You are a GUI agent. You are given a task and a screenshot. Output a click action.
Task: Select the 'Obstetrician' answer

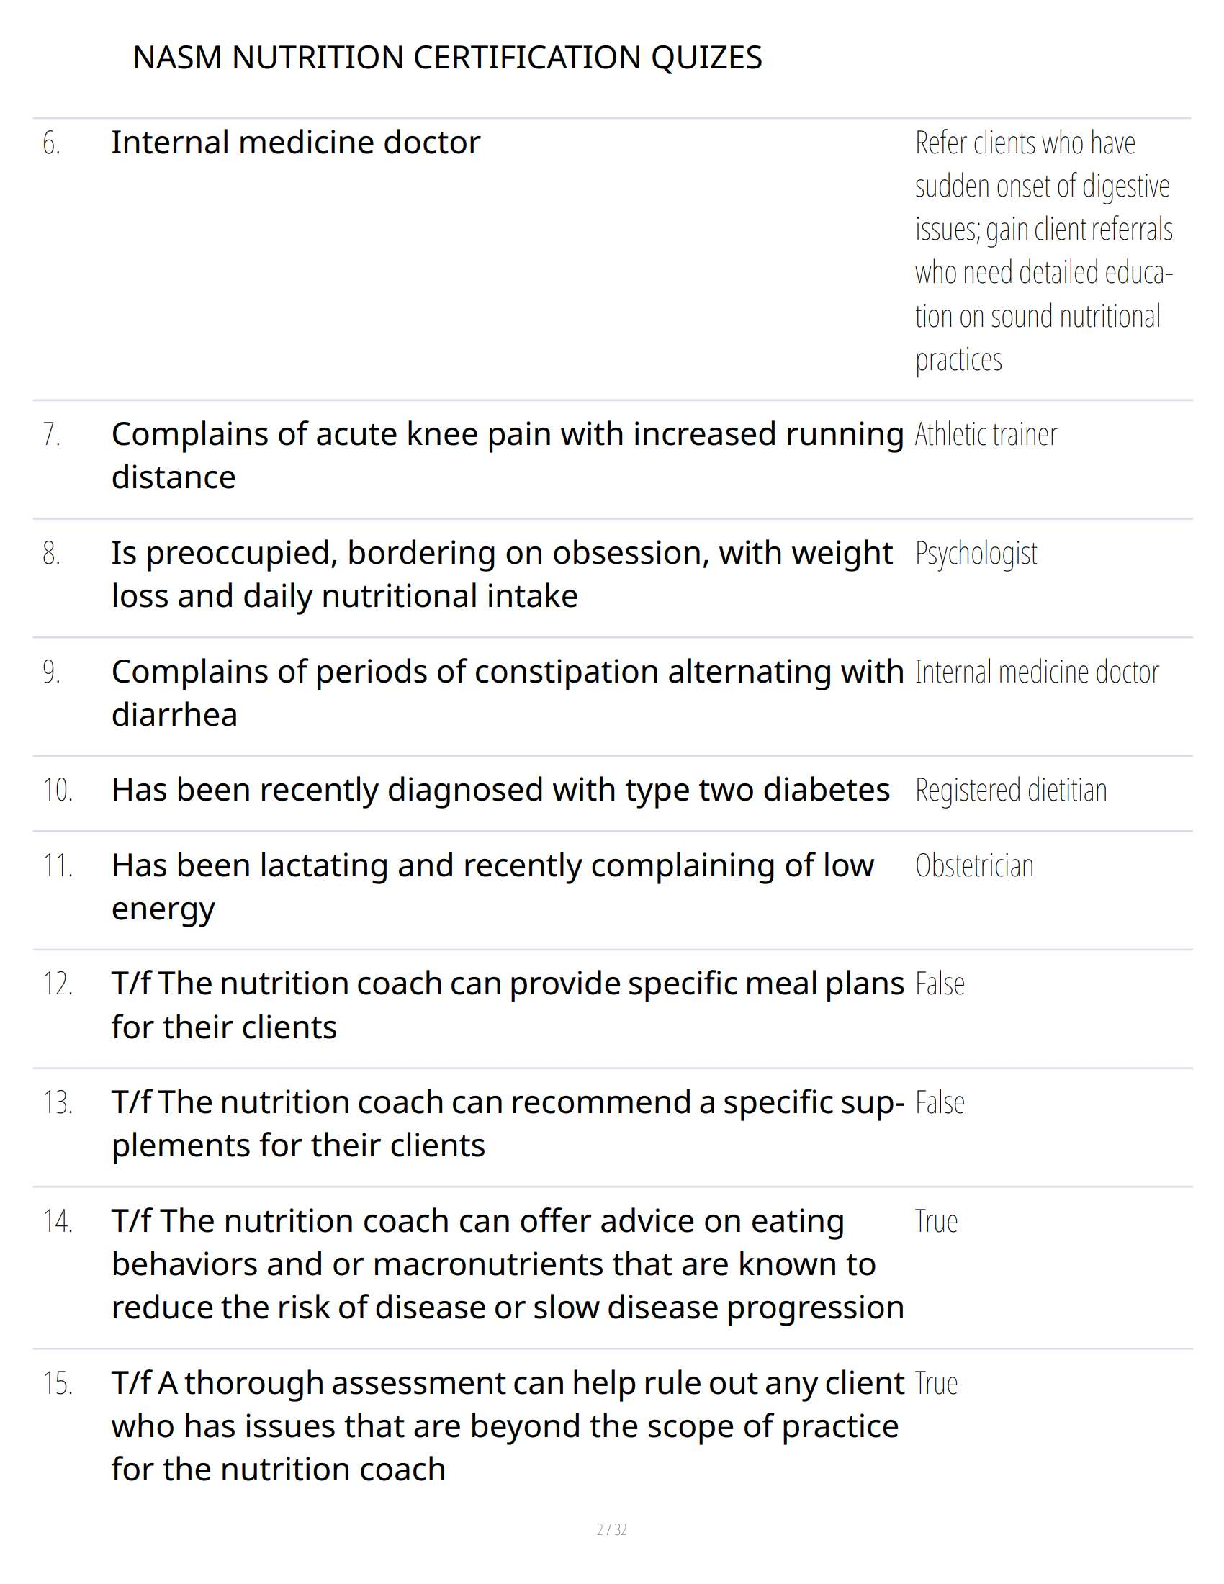(x=974, y=866)
